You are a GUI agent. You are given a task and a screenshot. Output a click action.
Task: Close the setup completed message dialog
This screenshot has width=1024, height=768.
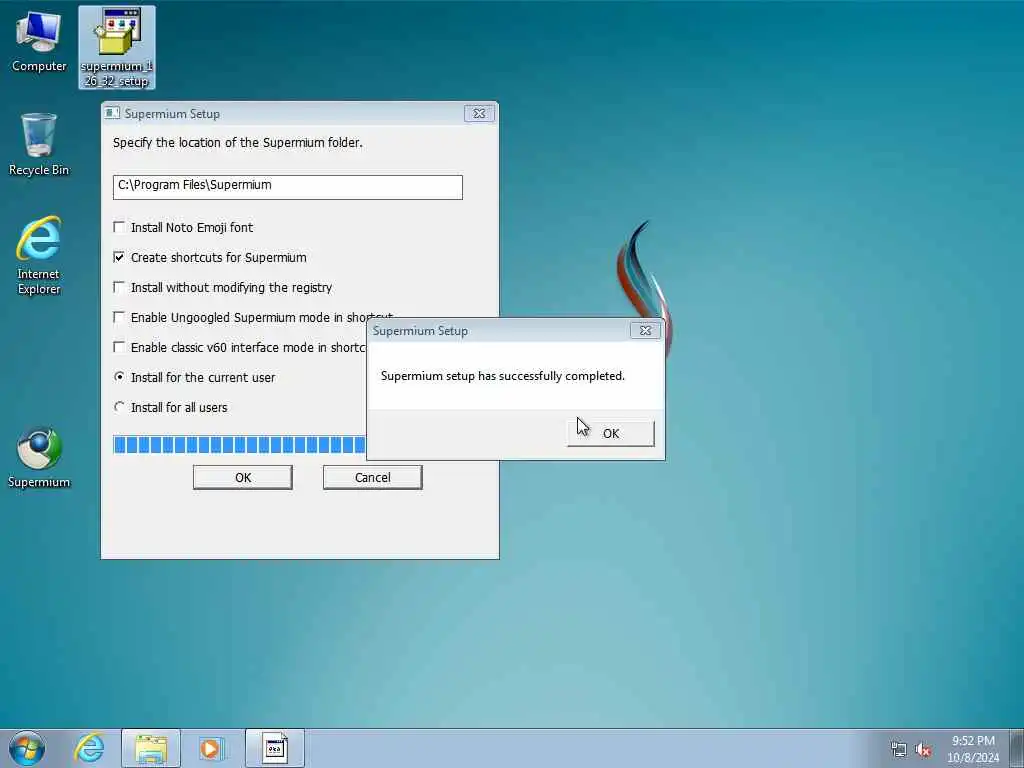coord(645,330)
